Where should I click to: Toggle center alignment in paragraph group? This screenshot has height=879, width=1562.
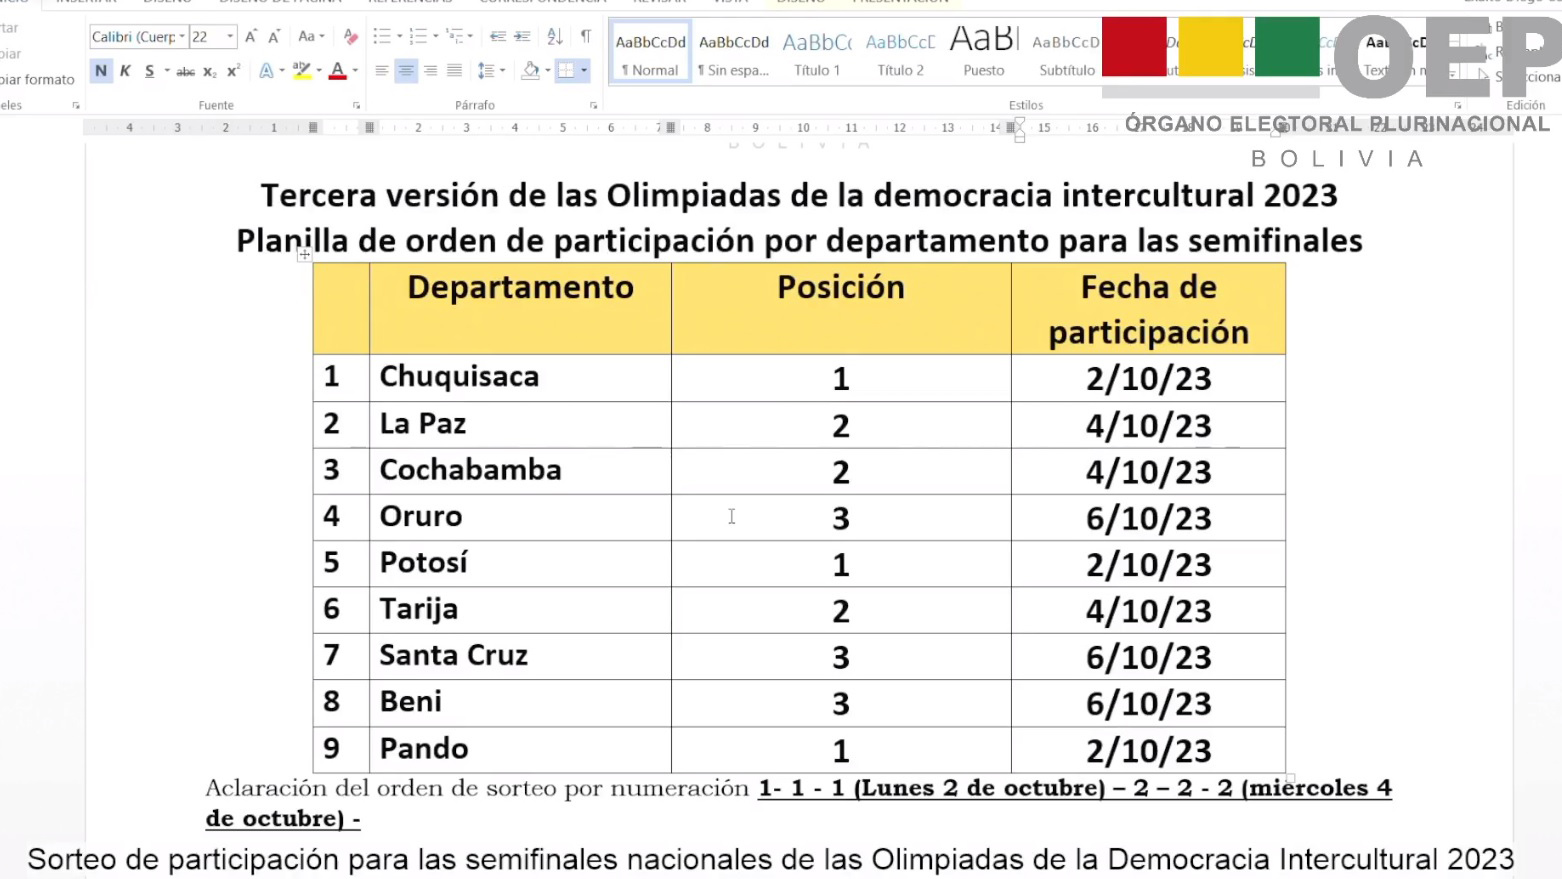coord(406,71)
